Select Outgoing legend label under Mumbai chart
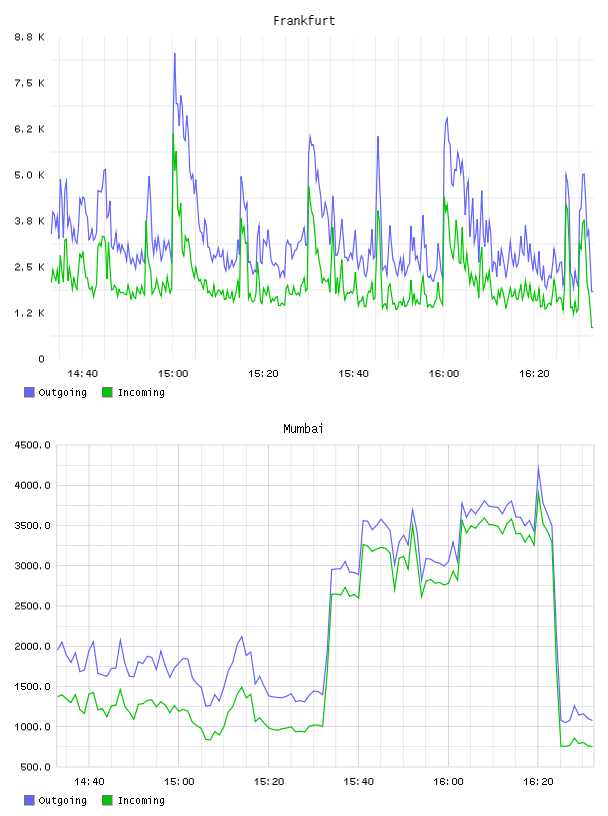608x816 pixels. 62,801
